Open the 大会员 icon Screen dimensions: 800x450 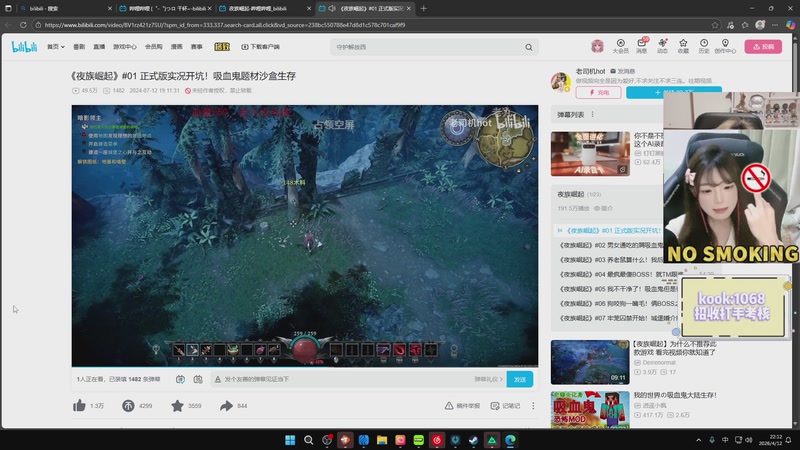coord(620,46)
